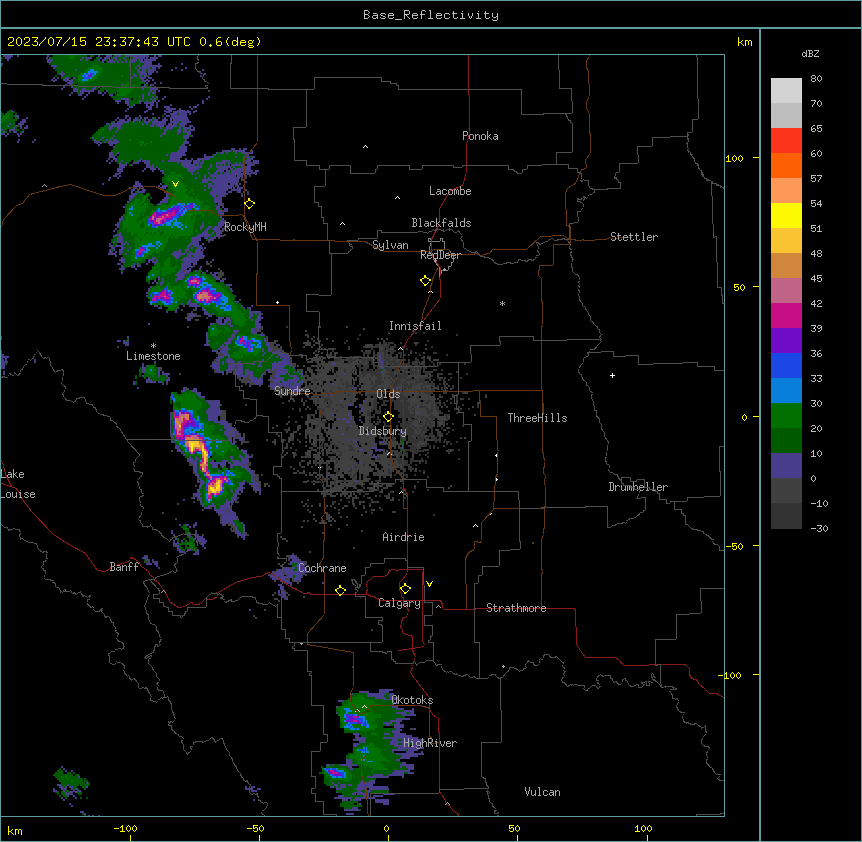Click the Vulcan label
The height and width of the screenshot is (842, 862).
(543, 792)
